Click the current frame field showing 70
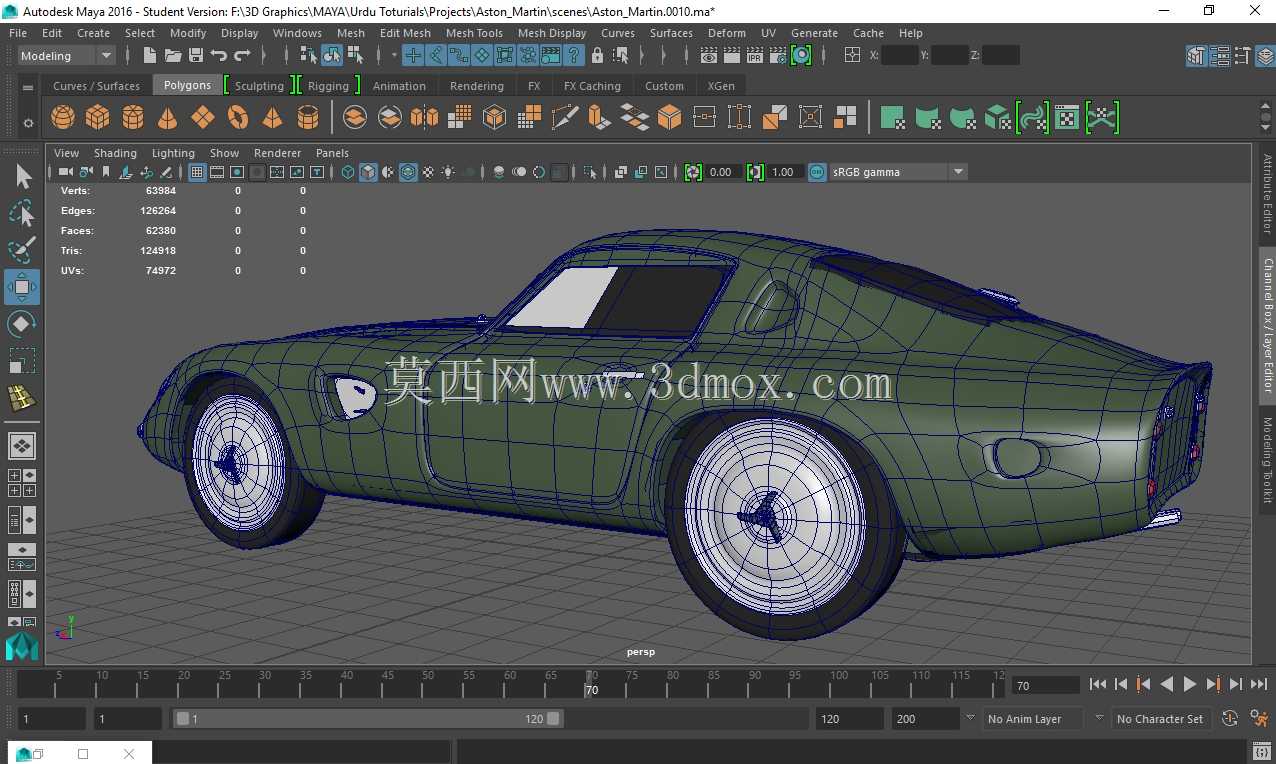Screen dimensions: 1276x764 tap(1045, 685)
